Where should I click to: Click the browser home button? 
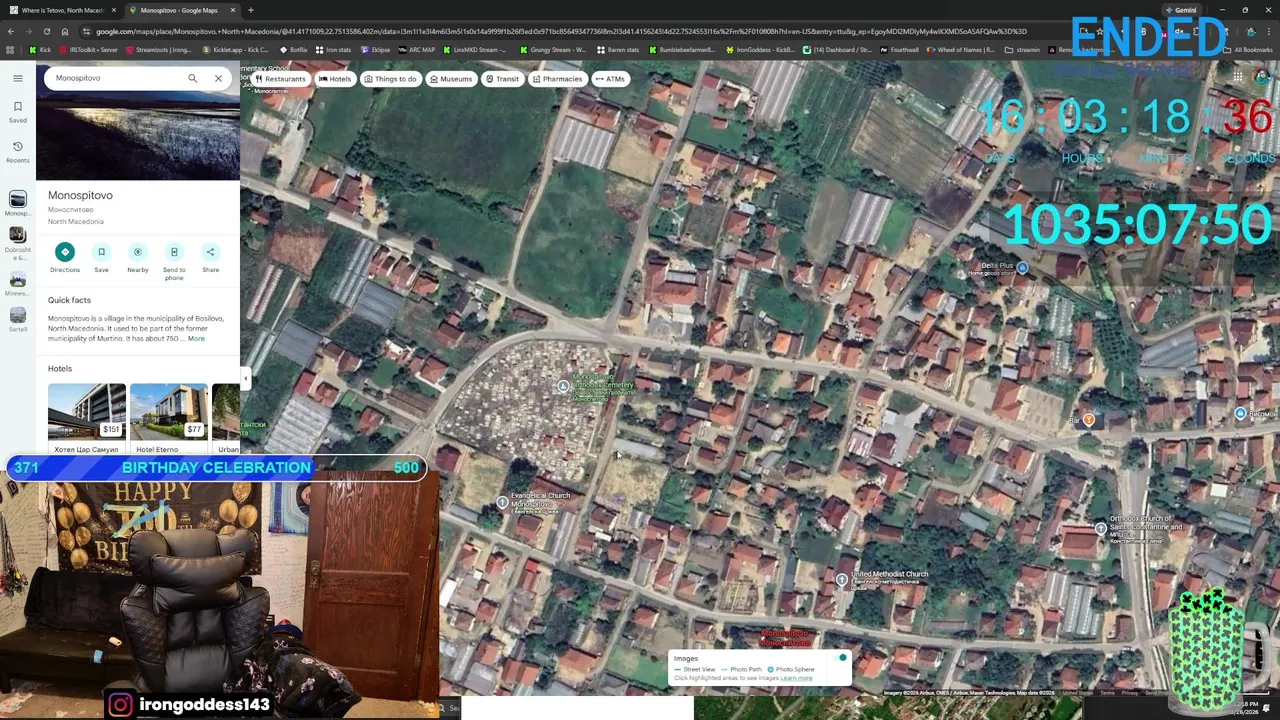click(x=64, y=31)
